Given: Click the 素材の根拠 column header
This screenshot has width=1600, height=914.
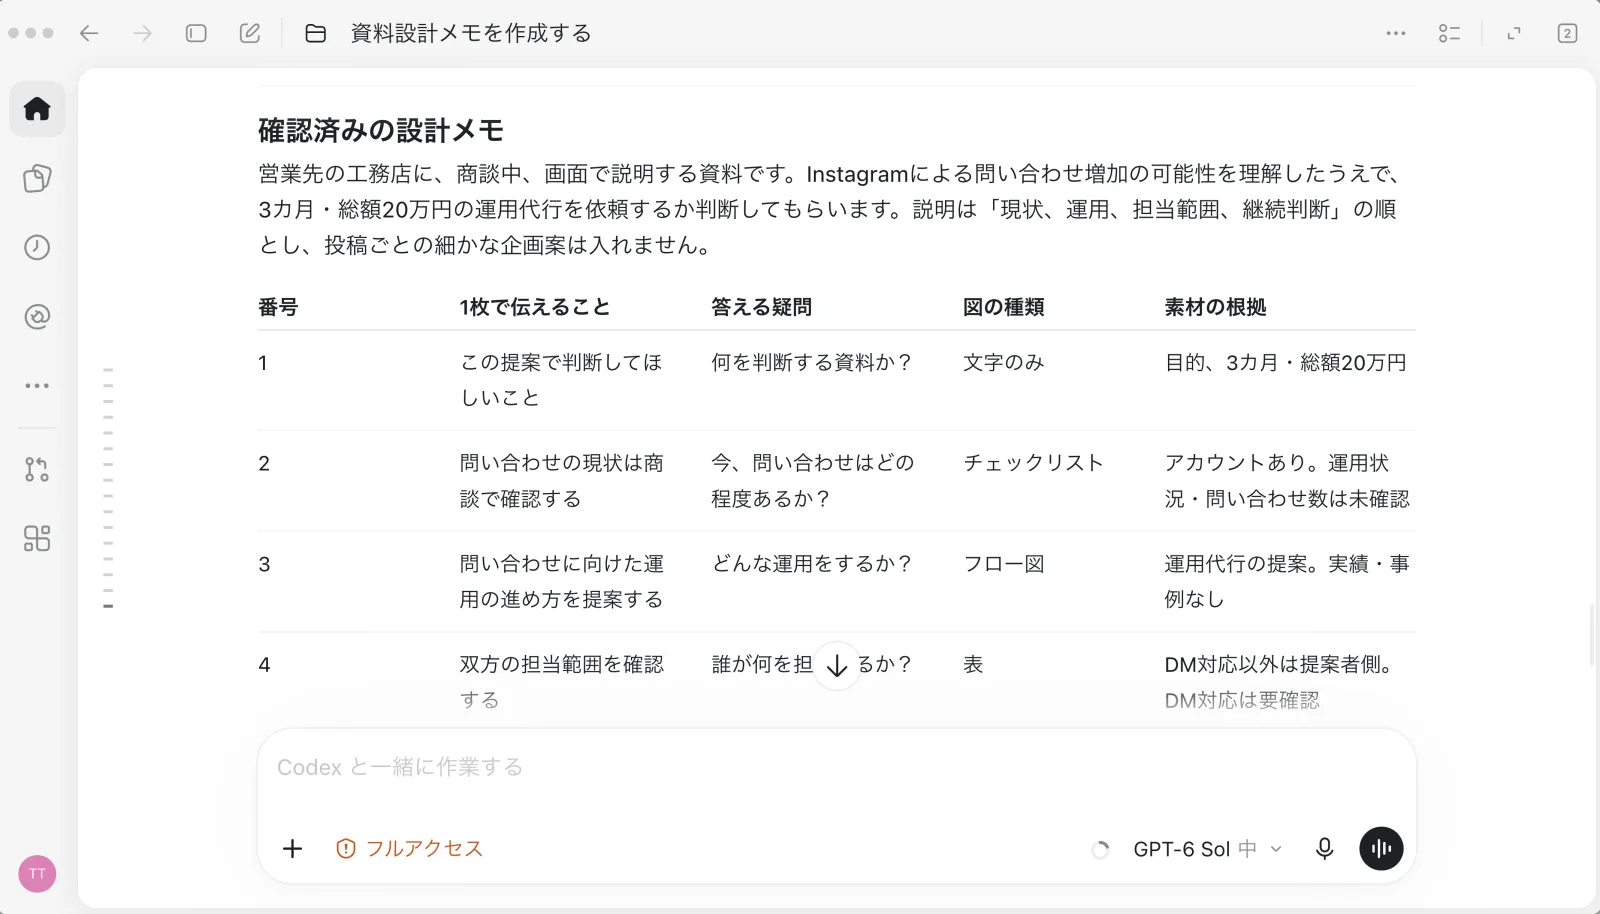Looking at the screenshot, I should coord(1215,307).
